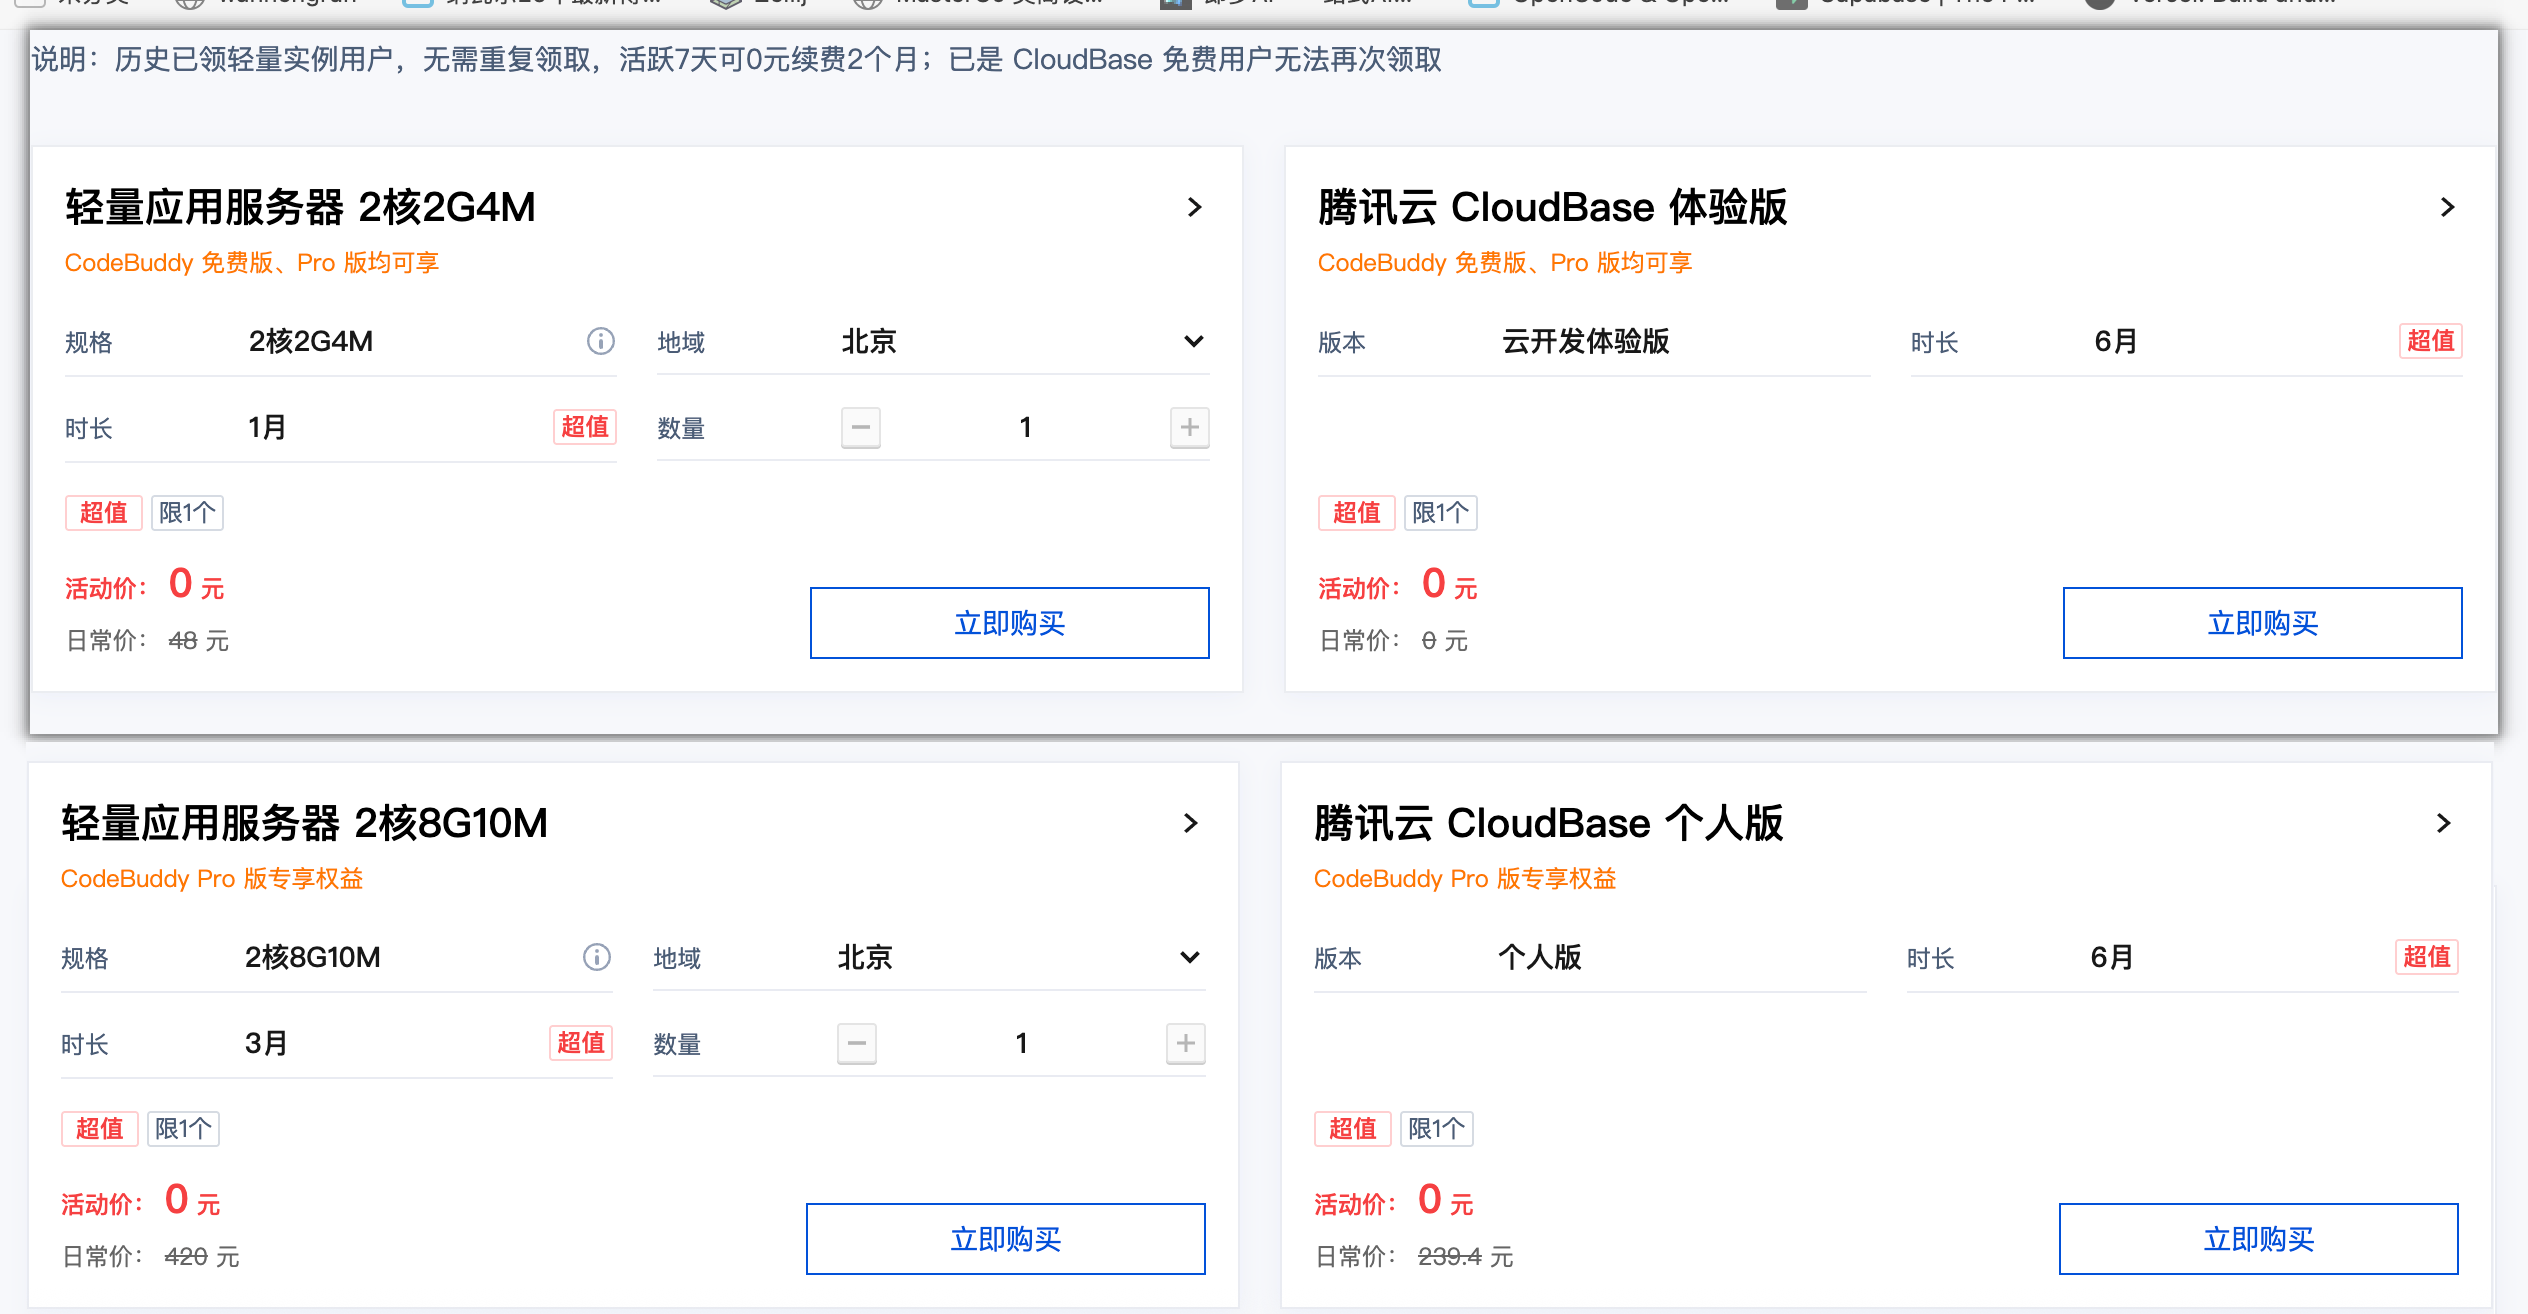The height and width of the screenshot is (1314, 2528).
Task: Open 轻量应用服务器 2核2G4M title link
Action: coord(300,207)
